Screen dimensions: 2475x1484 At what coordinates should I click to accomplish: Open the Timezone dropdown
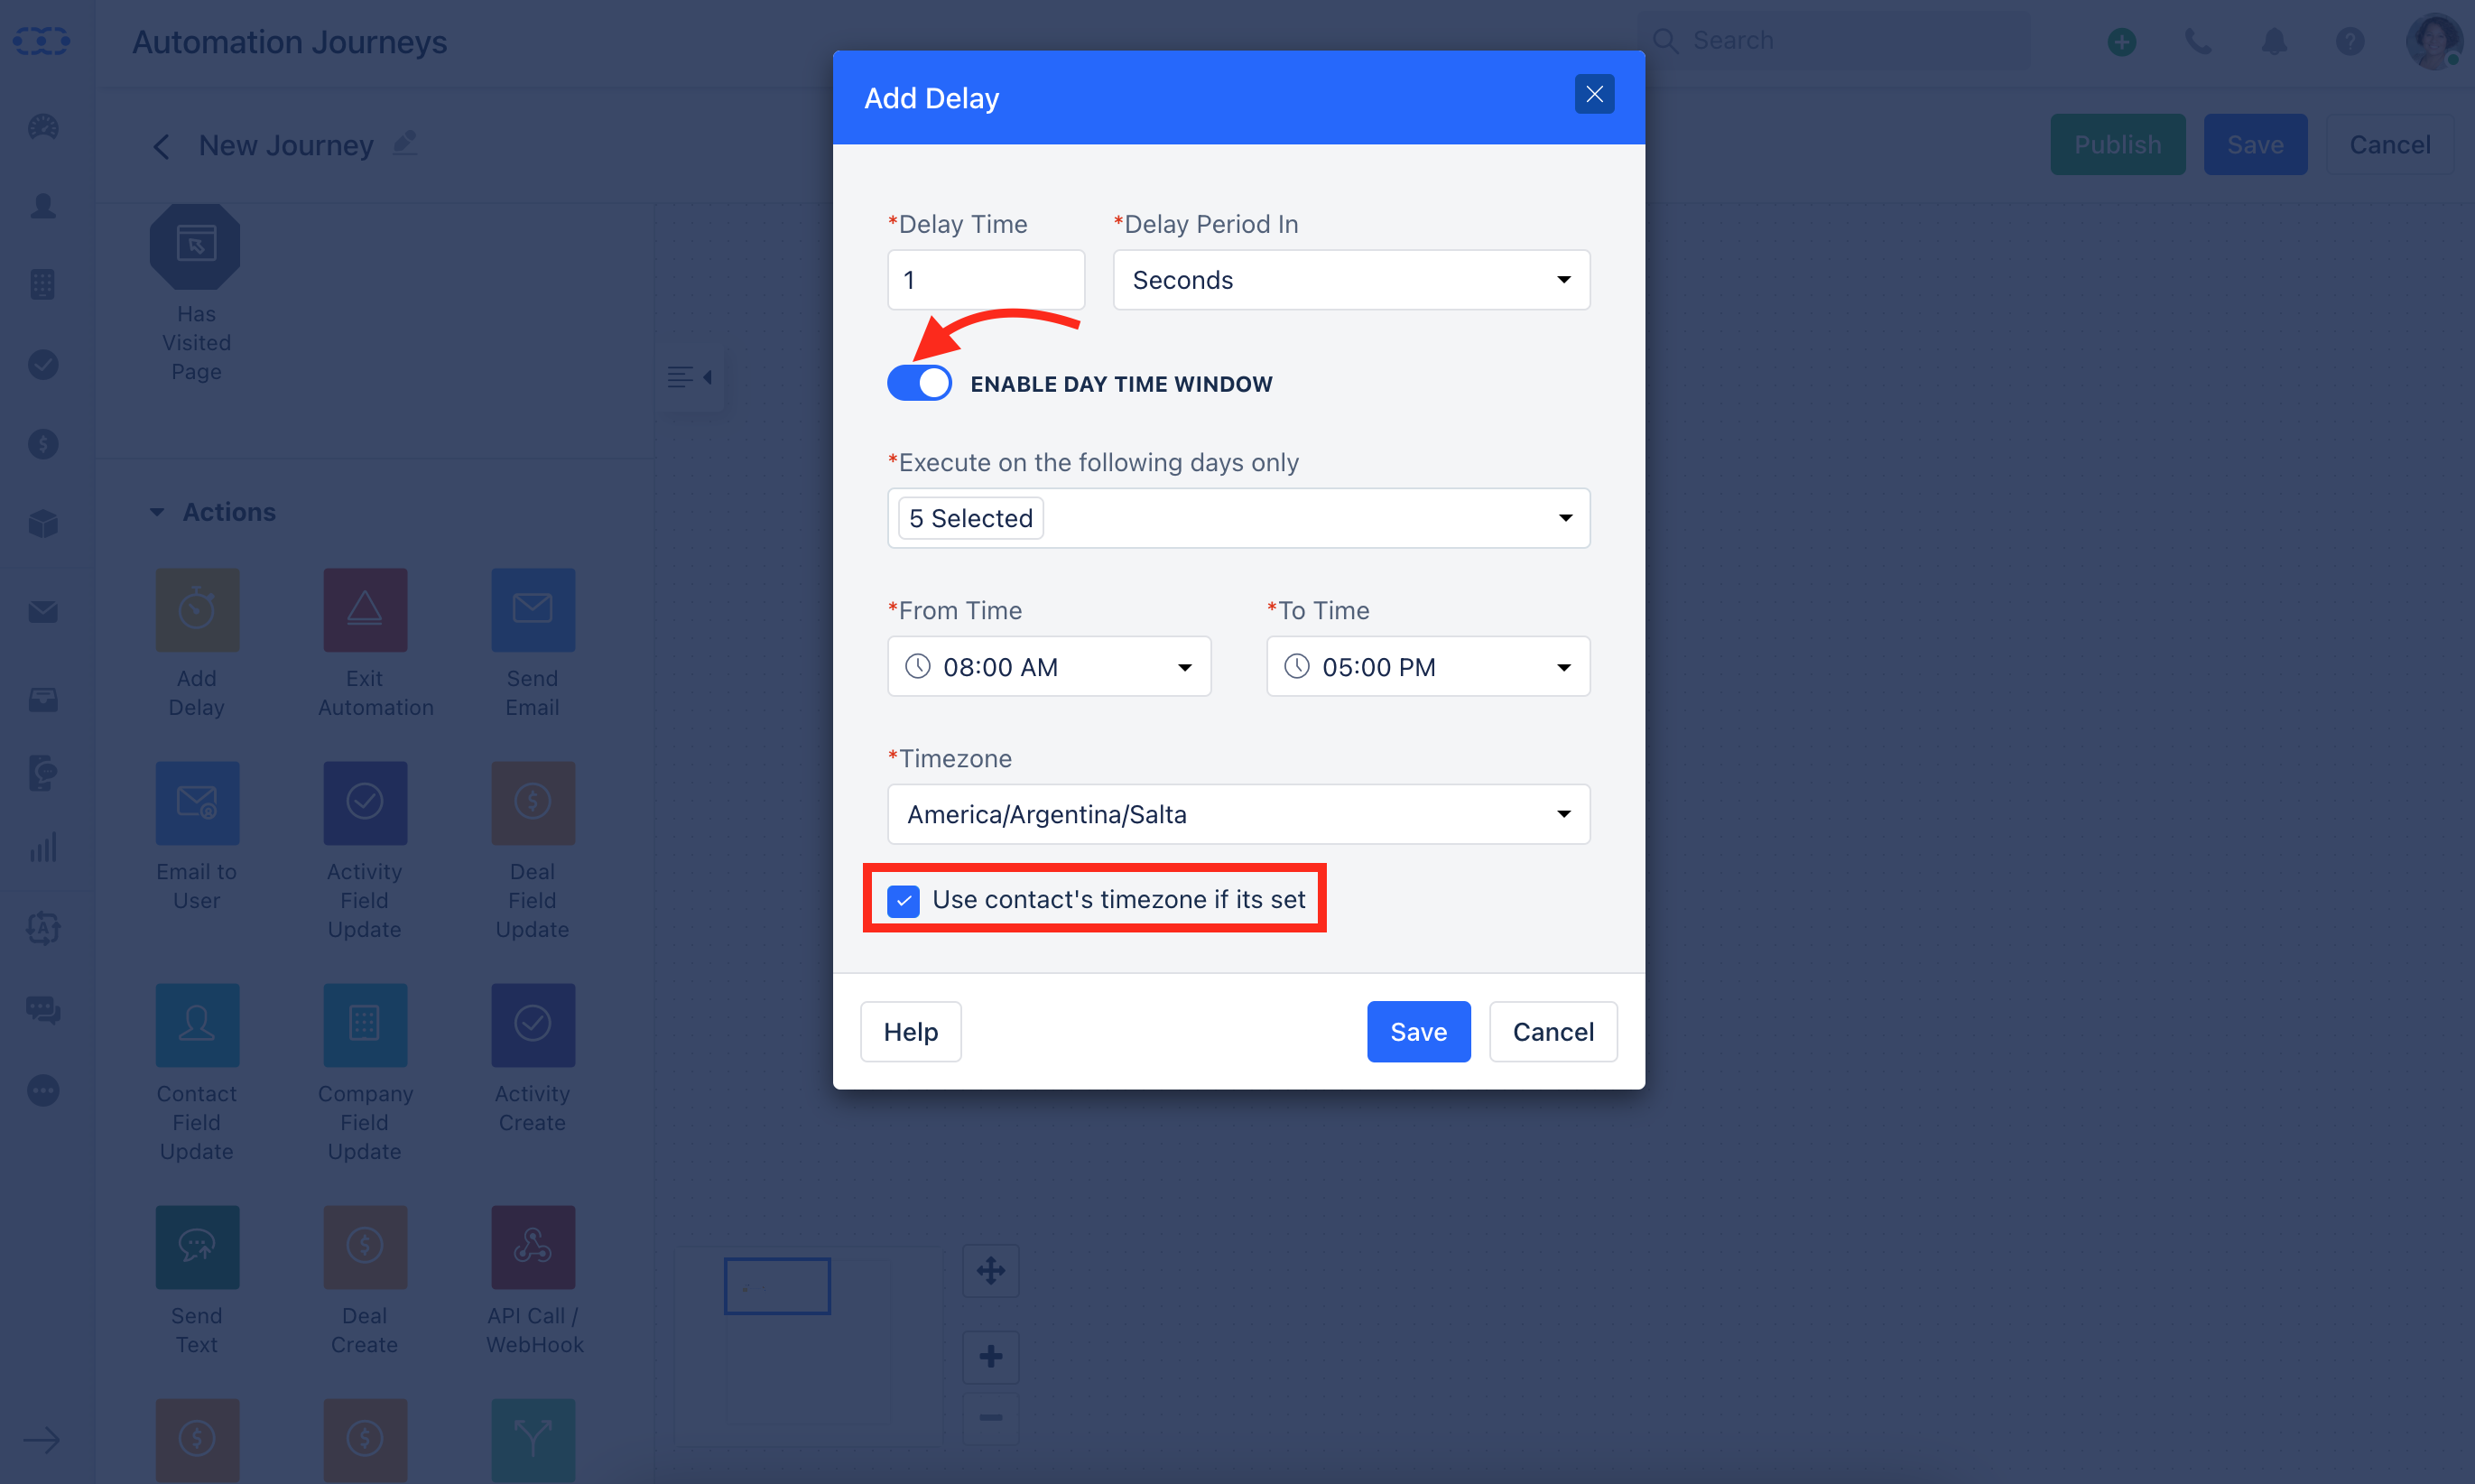(1238, 814)
